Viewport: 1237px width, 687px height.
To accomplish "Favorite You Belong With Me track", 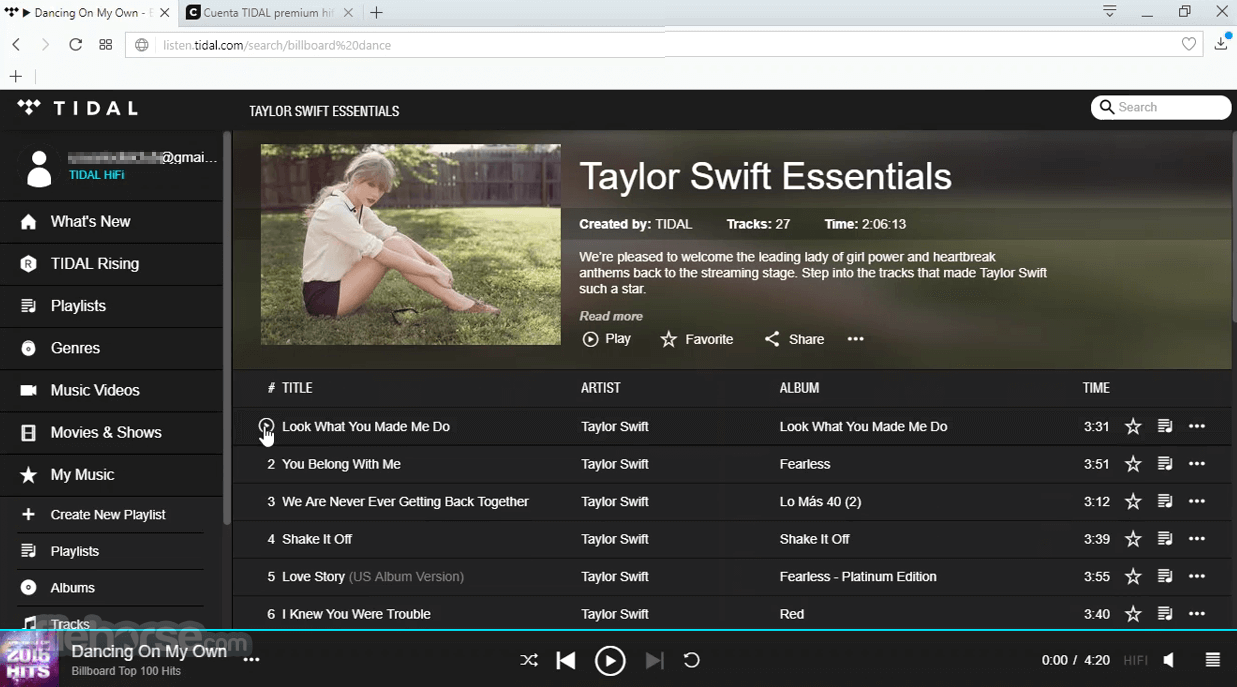I will coord(1133,464).
